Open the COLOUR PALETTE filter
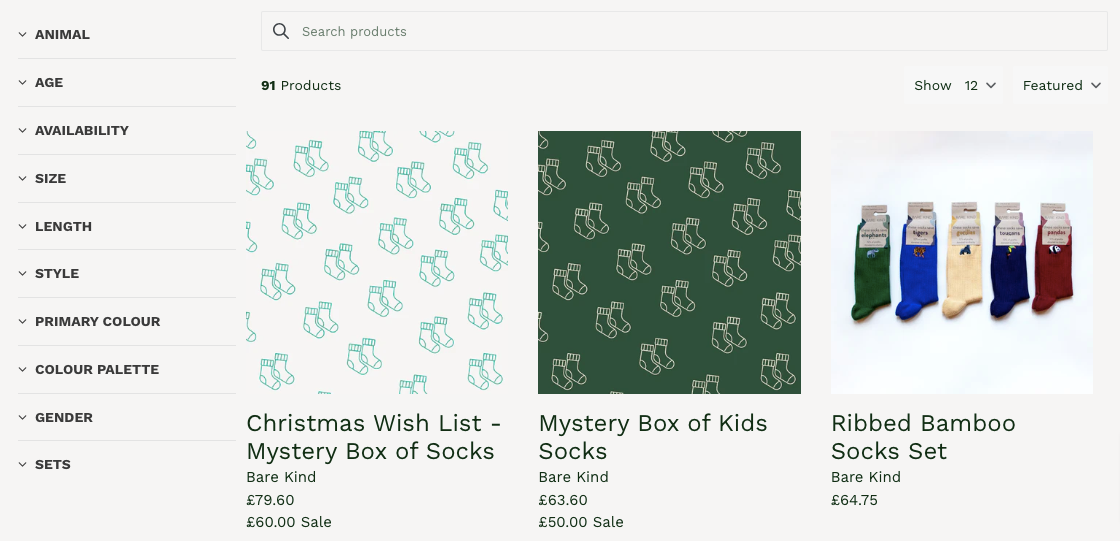Screen dimensions: 1120x541 [x=96, y=369]
